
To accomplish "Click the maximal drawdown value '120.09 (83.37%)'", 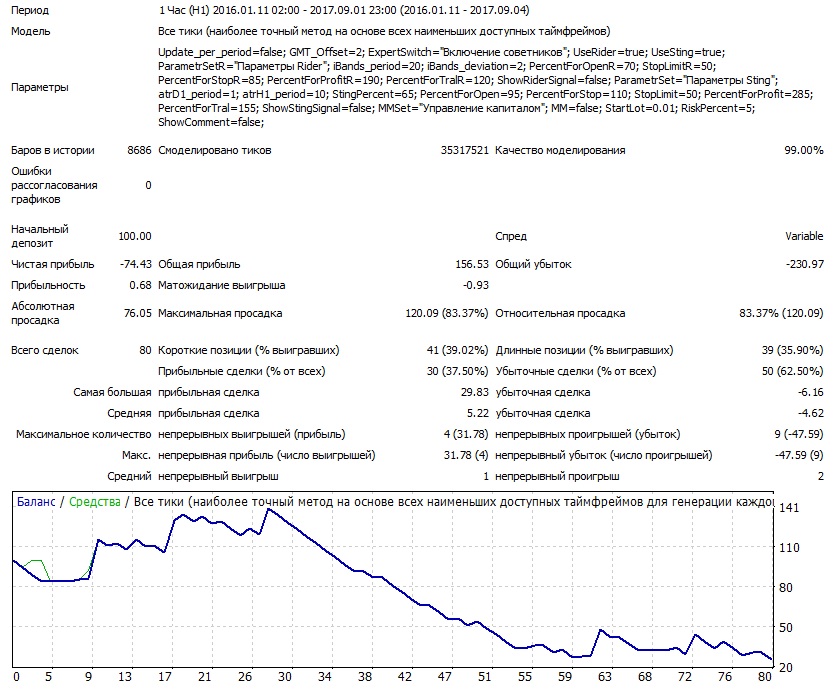I will [x=447, y=313].
